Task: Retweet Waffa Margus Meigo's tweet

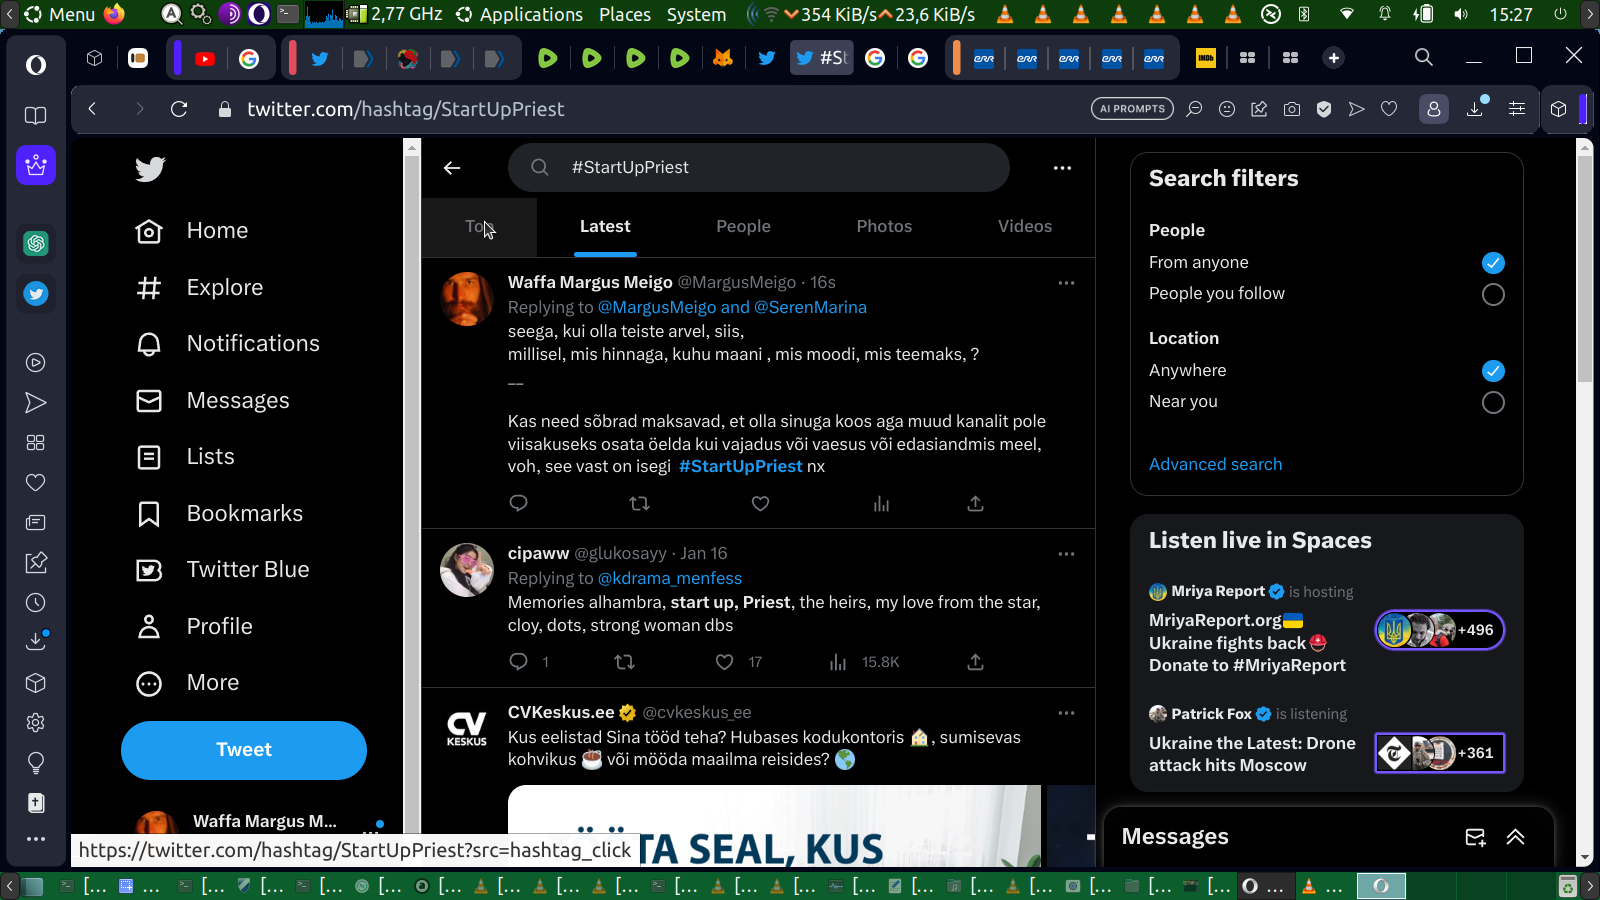Action: (x=639, y=503)
